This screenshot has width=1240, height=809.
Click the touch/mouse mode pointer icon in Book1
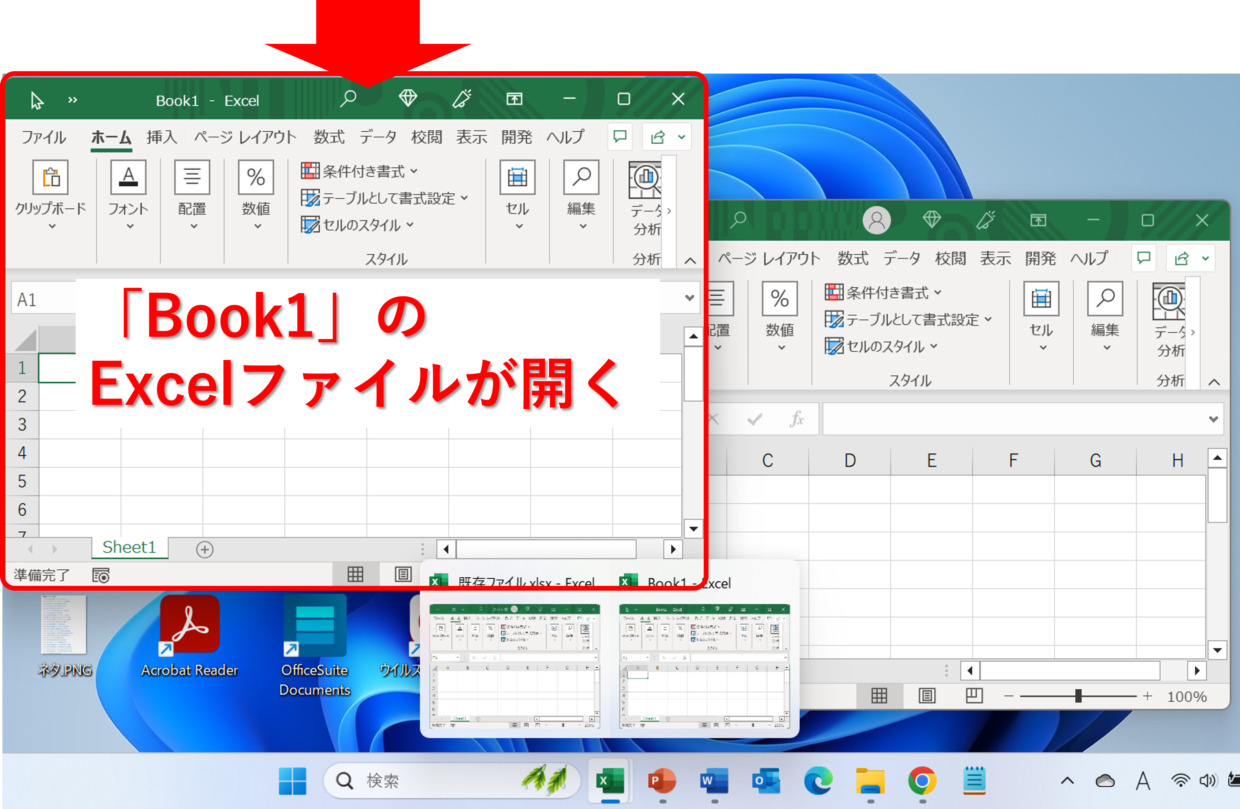(x=37, y=100)
